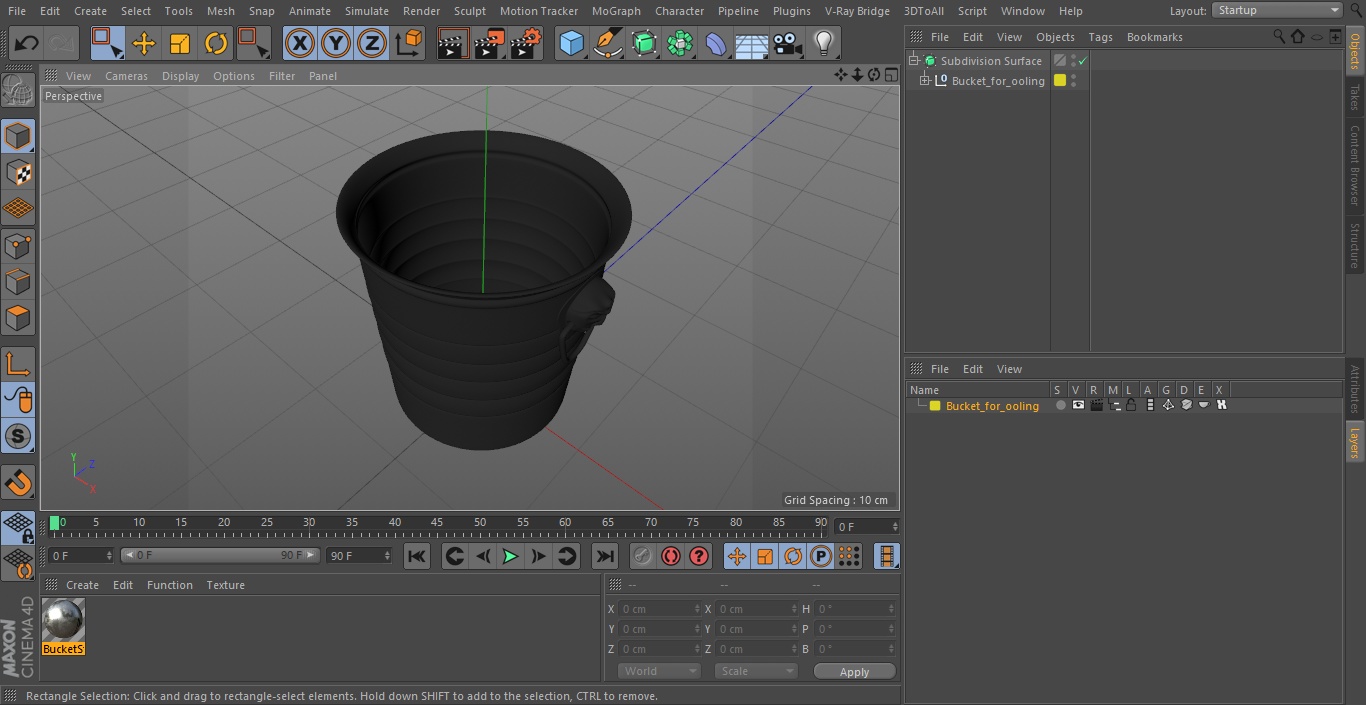Switch the coordinate system icon

pyautogui.click(x=409, y=44)
